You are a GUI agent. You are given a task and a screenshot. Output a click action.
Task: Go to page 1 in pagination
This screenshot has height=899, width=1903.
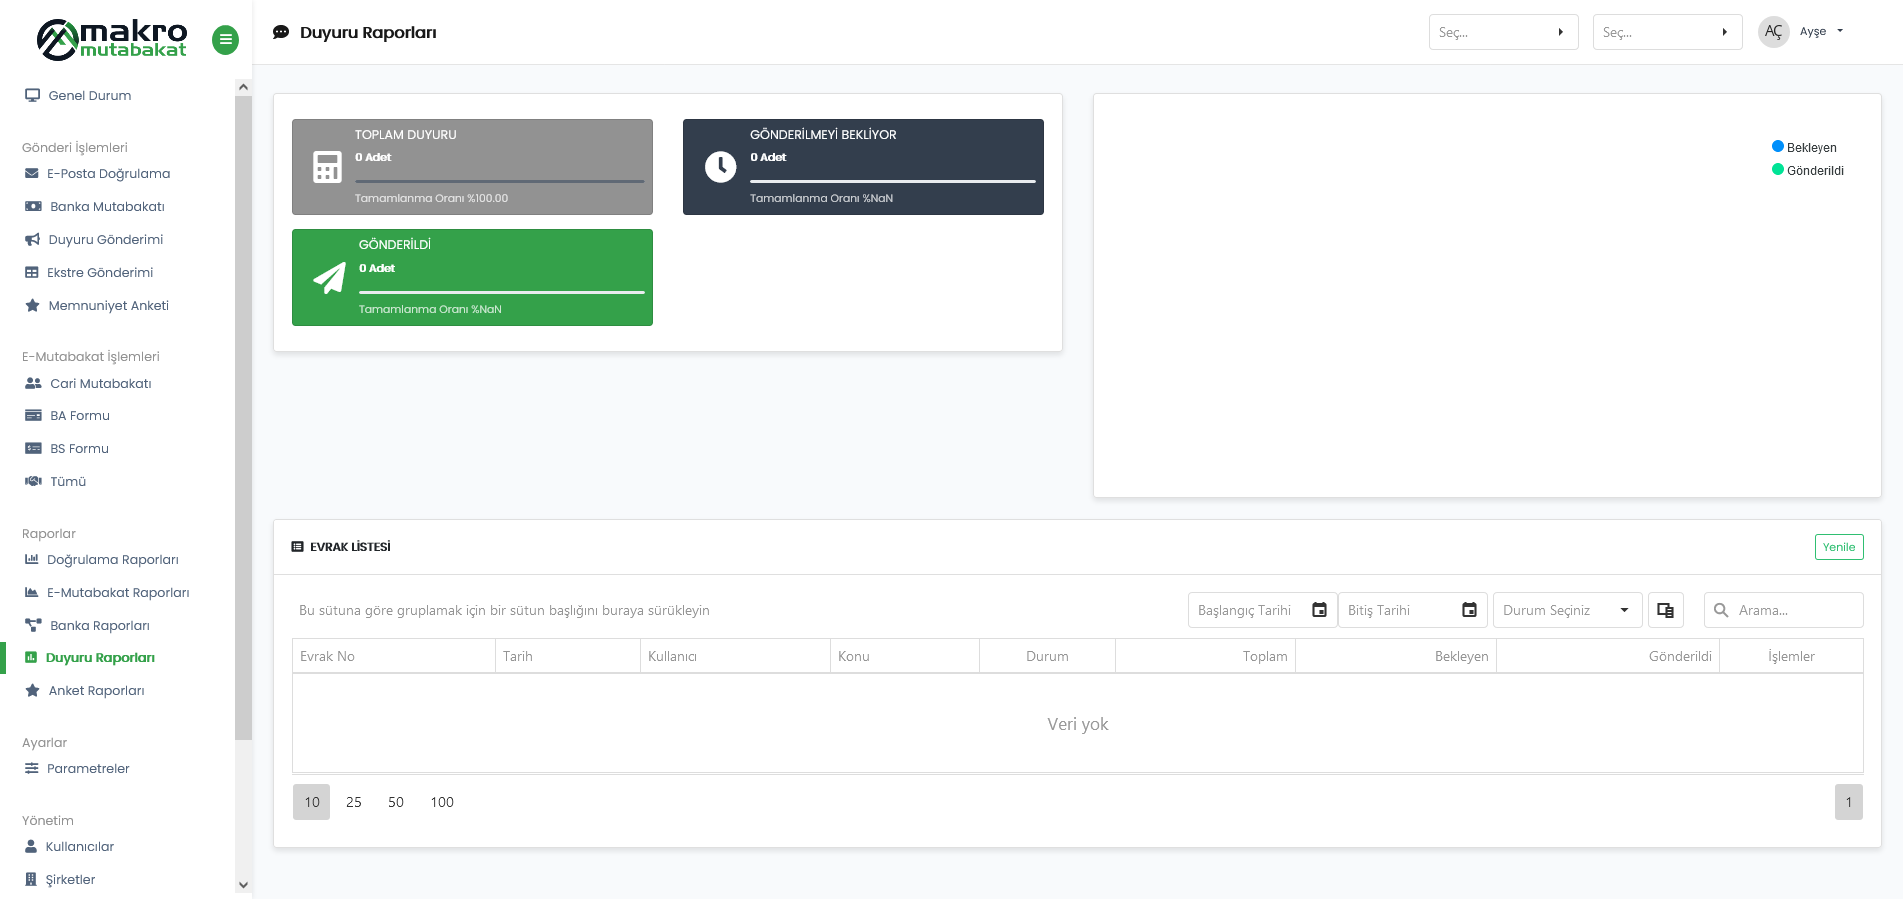coord(1848,802)
